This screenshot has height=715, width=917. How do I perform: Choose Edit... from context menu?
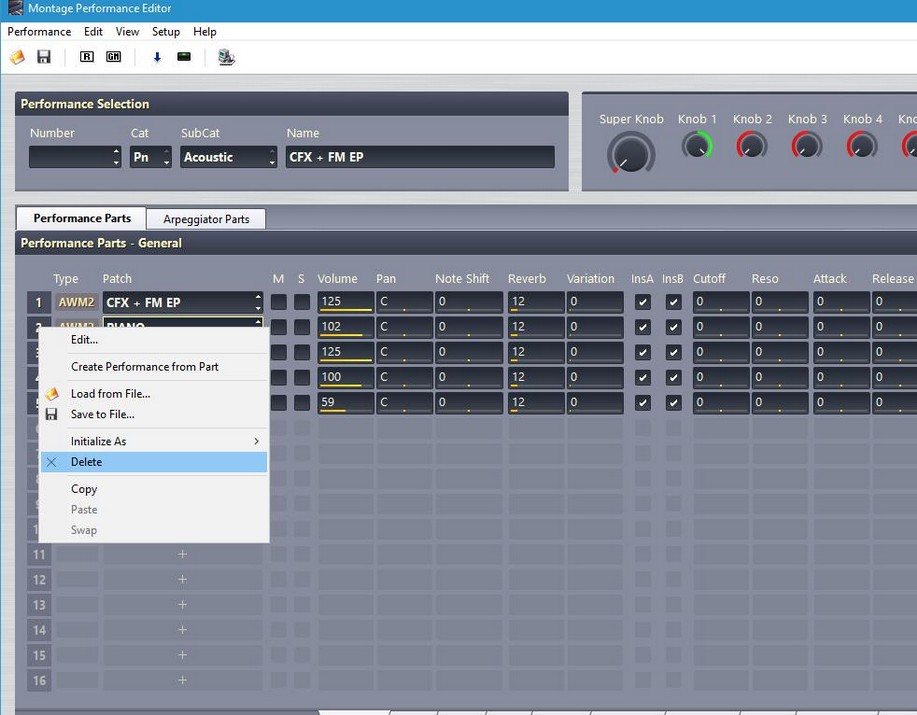154,340
